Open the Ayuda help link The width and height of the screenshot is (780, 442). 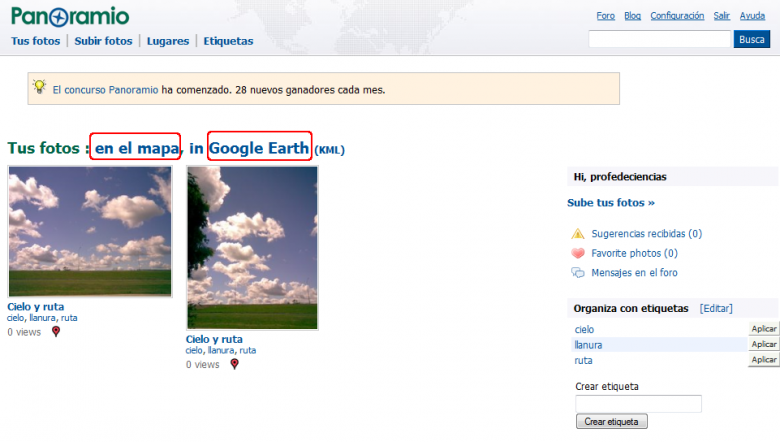point(752,15)
